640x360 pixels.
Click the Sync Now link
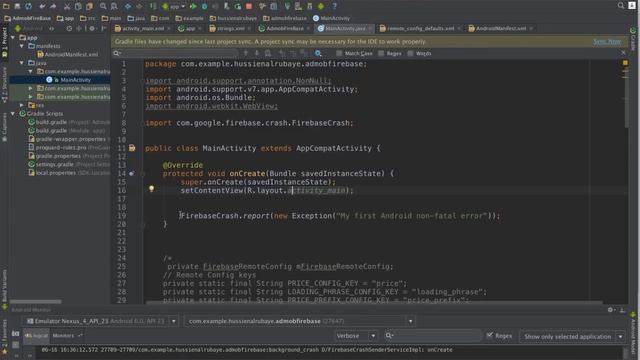607,41
